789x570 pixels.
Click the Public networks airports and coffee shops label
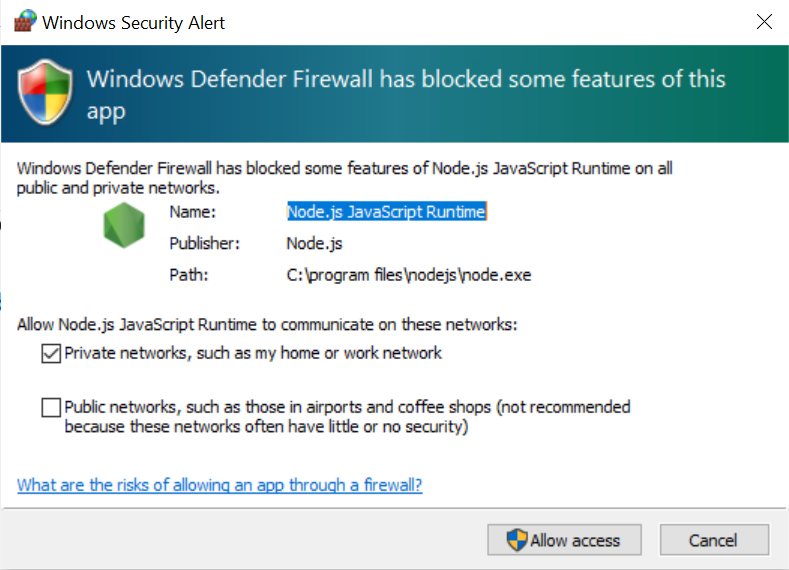point(347,417)
